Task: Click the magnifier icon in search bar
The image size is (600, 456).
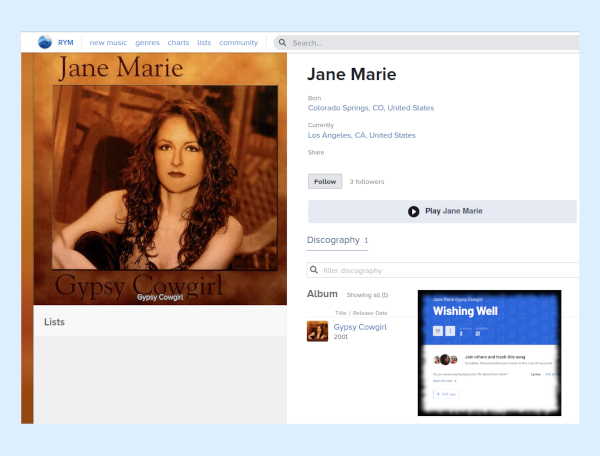Action: [x=282, y=42]
